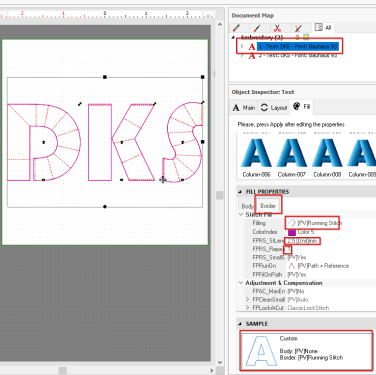
Task: Click the red A icon of item 2
Action: click(x=252, y=55)
